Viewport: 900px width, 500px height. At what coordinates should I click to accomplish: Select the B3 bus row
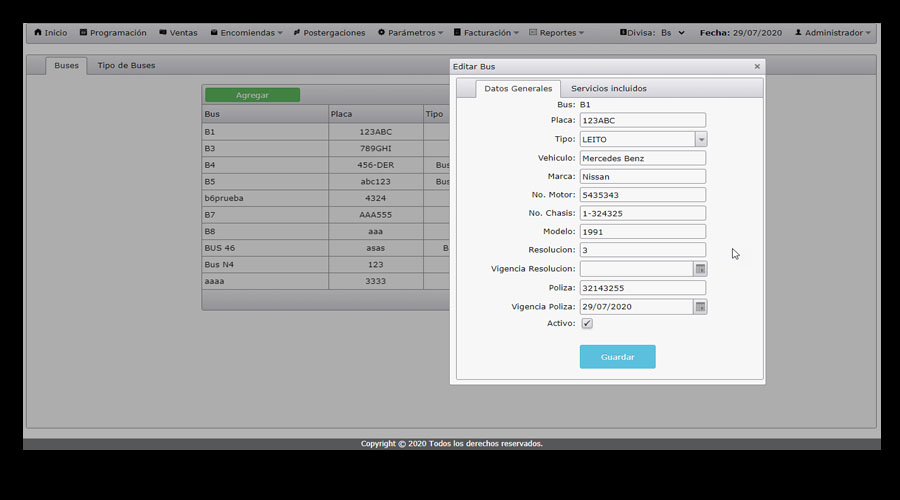click(x=326, y=149)
